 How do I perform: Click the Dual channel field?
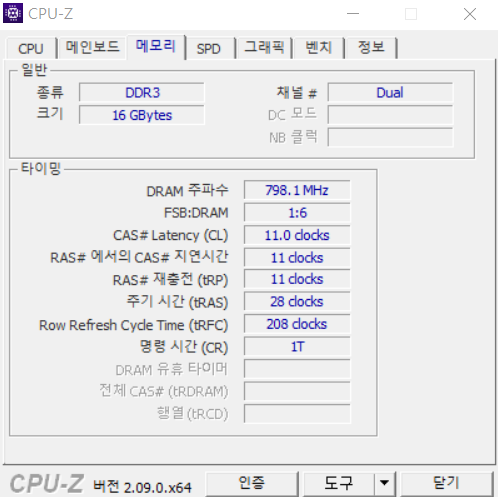click(x=390, y=92)
